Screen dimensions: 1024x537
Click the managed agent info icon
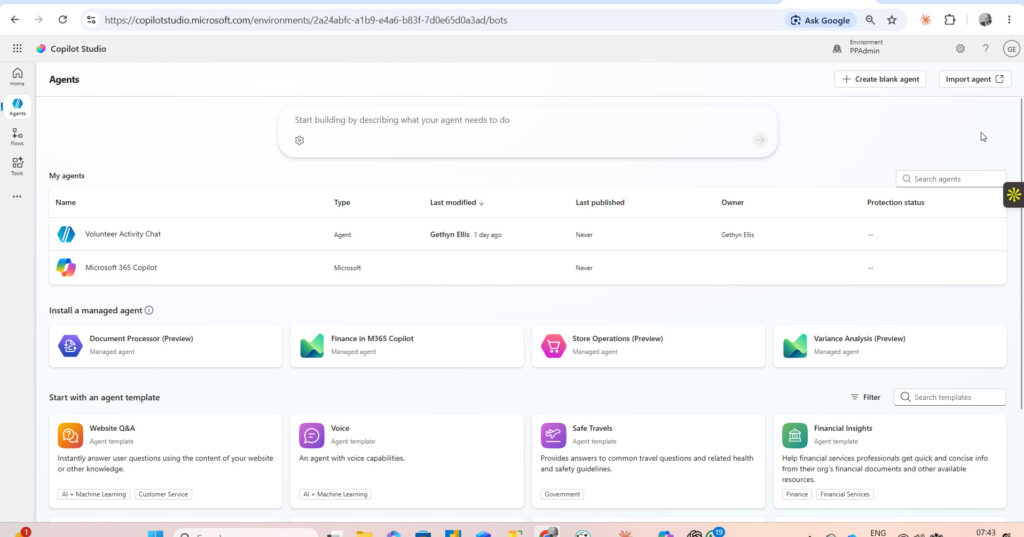(x=149, y=310)
